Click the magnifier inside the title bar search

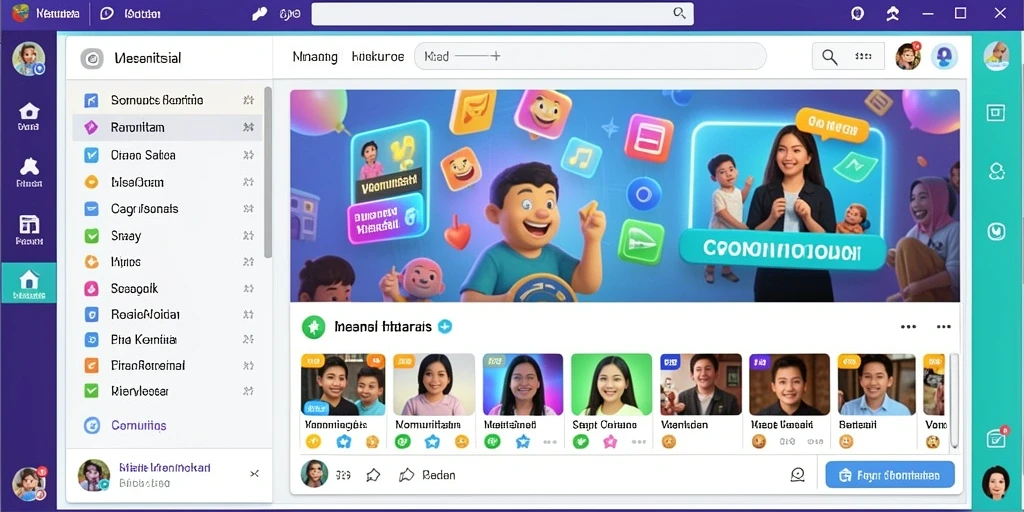coord(679,13)
